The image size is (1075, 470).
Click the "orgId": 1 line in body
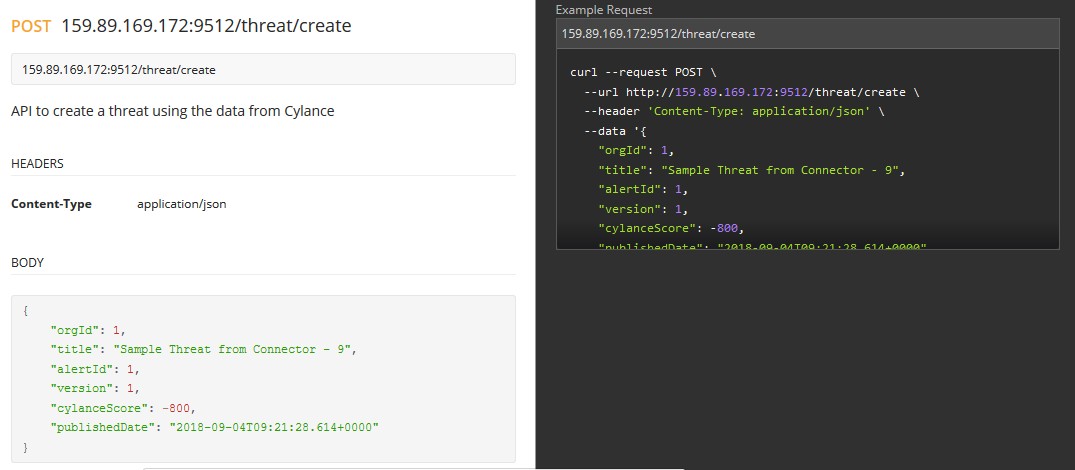point(88,330)
